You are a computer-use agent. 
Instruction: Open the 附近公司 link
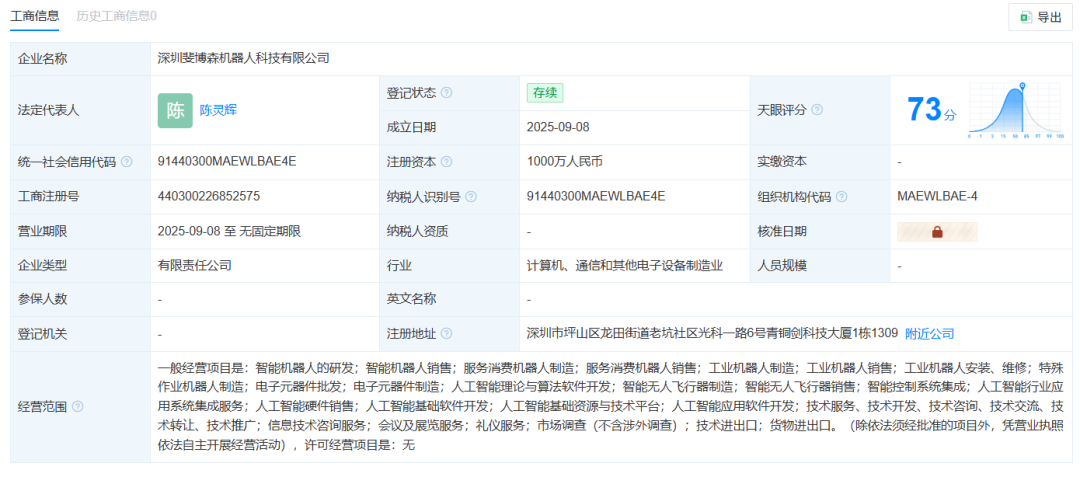pyautogui.click(x=929, y=334)
